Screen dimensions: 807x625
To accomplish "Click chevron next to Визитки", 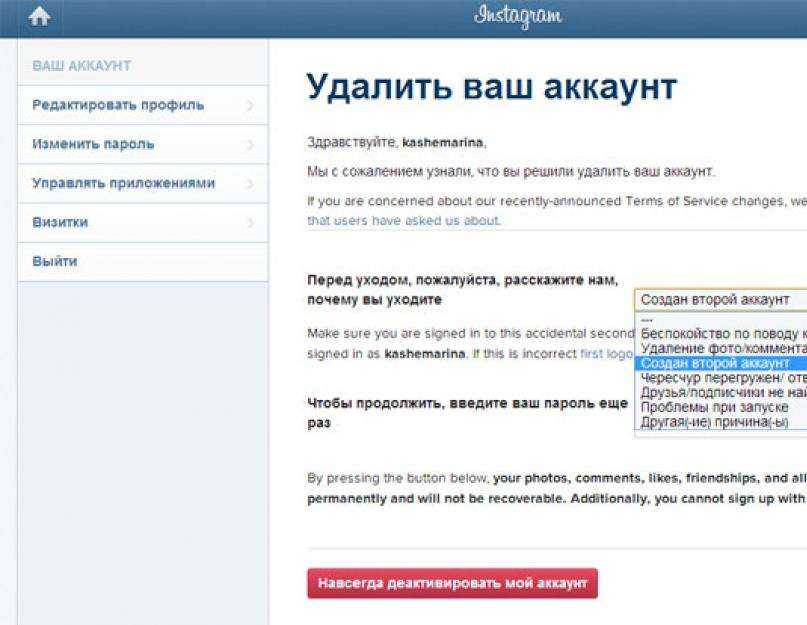I will click(x=250, y=223).
